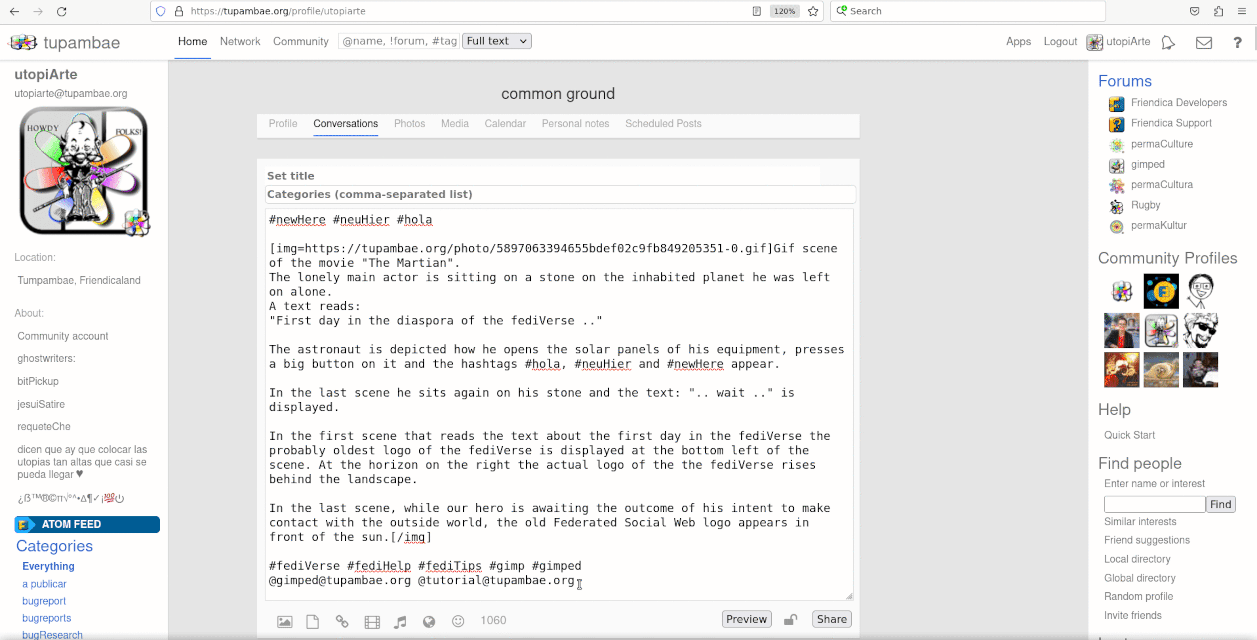1257x640 pixels.
Task: Open the bugreport category link
Action: [44, 601]
